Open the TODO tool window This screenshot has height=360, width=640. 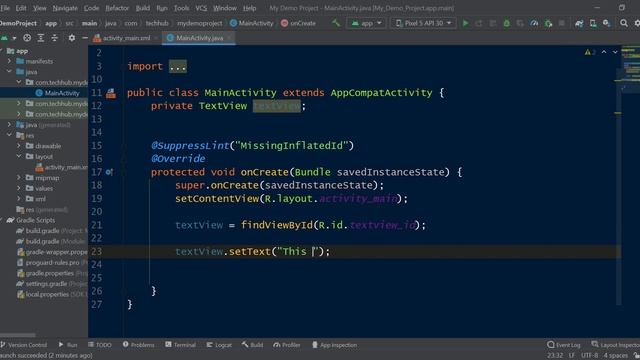point(100,345)
